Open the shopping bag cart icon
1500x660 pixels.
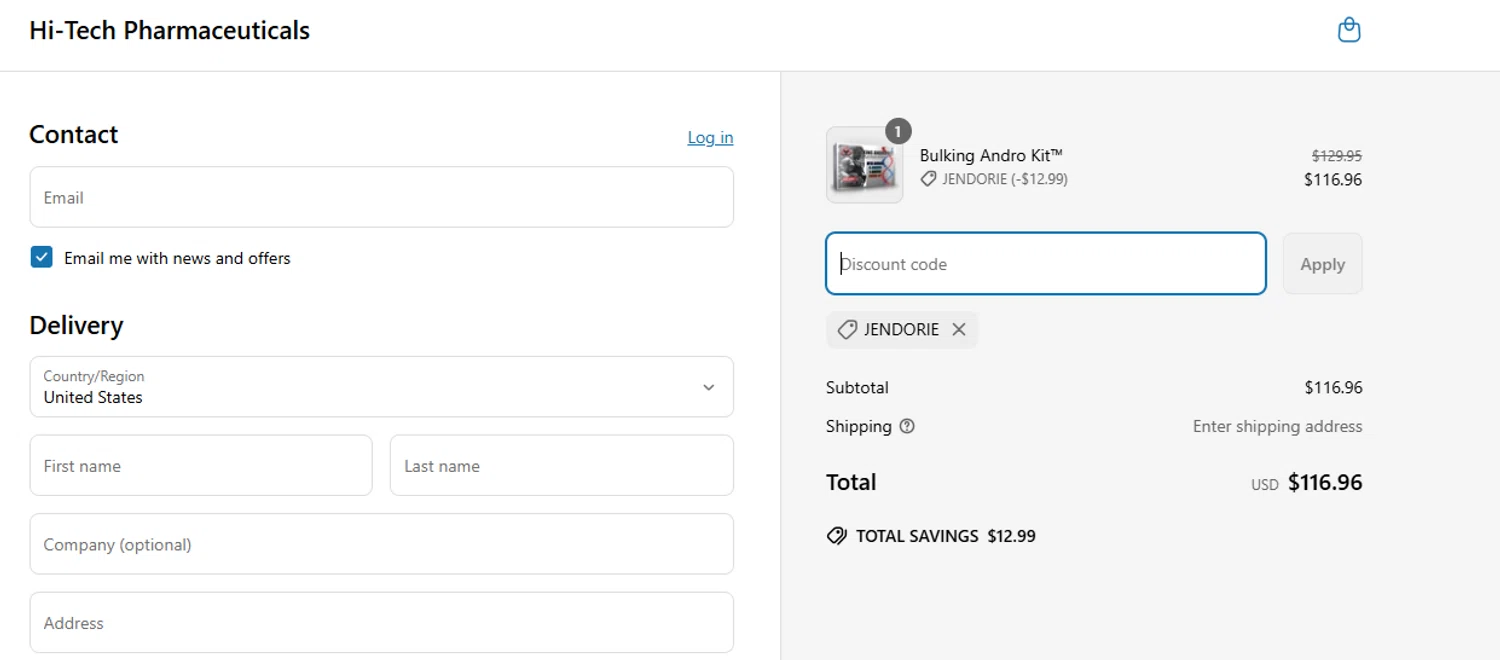pyautogui.click(x=1349, y=30)
